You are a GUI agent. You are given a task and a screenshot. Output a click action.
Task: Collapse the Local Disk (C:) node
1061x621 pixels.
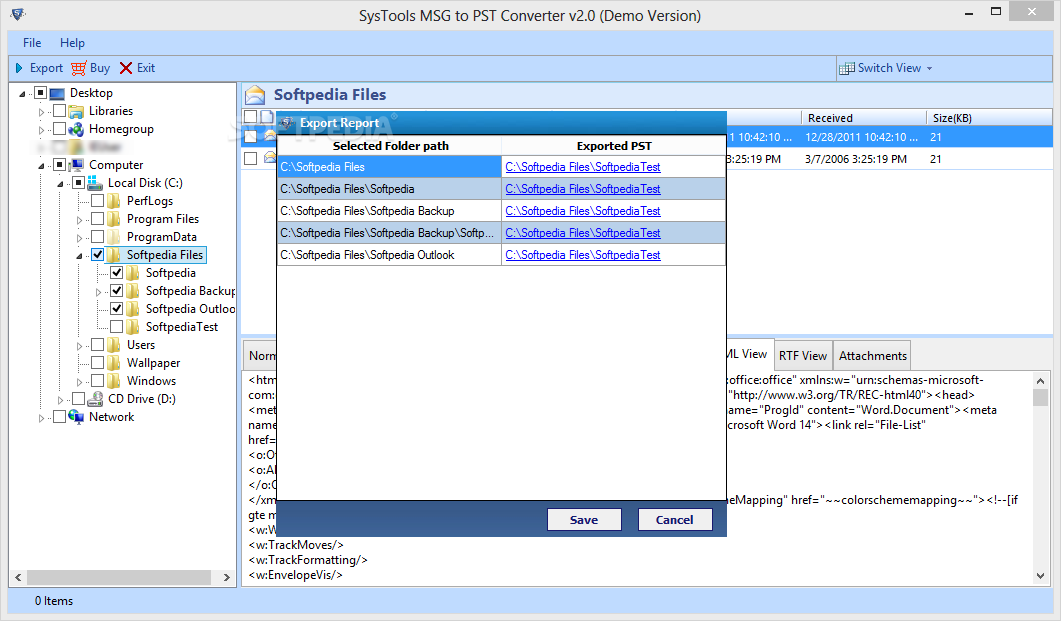(x=60, y=184)
